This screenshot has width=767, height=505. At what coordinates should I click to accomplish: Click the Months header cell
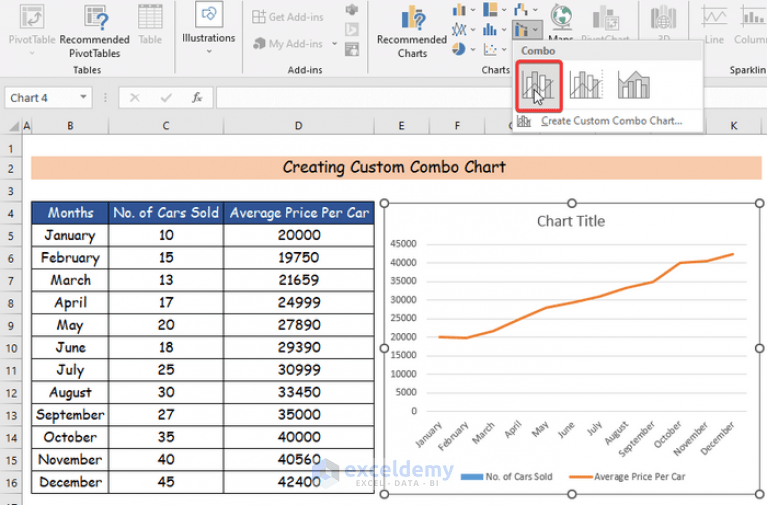[70, 213]
